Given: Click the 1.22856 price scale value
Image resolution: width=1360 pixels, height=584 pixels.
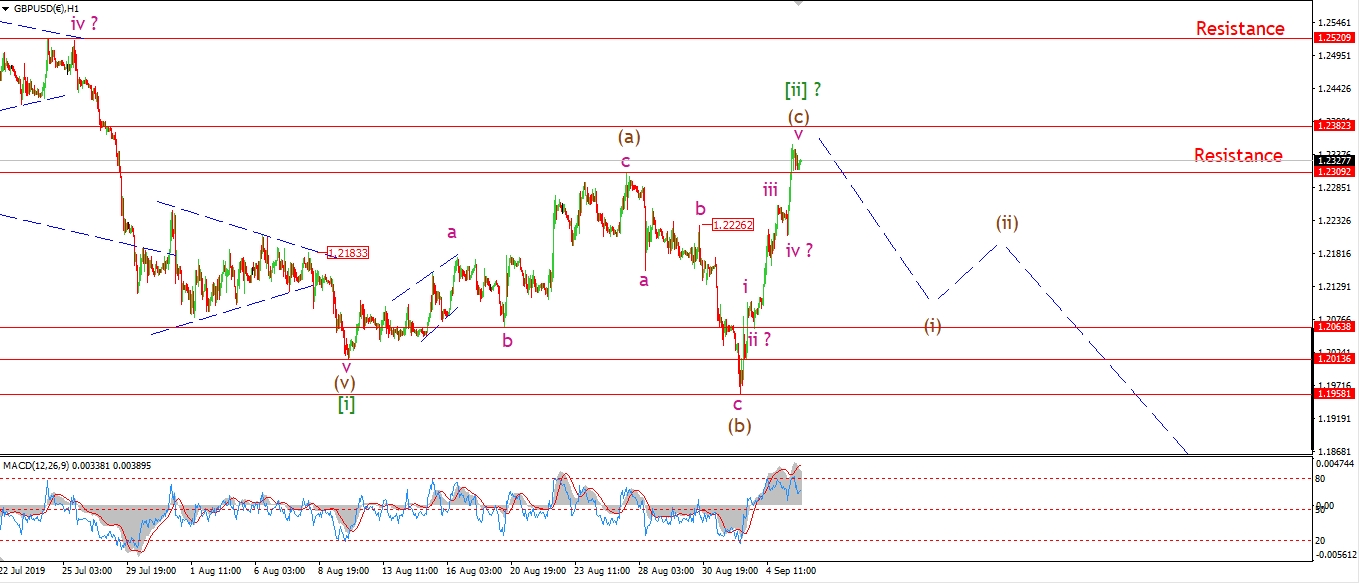Looking at the screenshot, I should click(x=1337, y=188).
